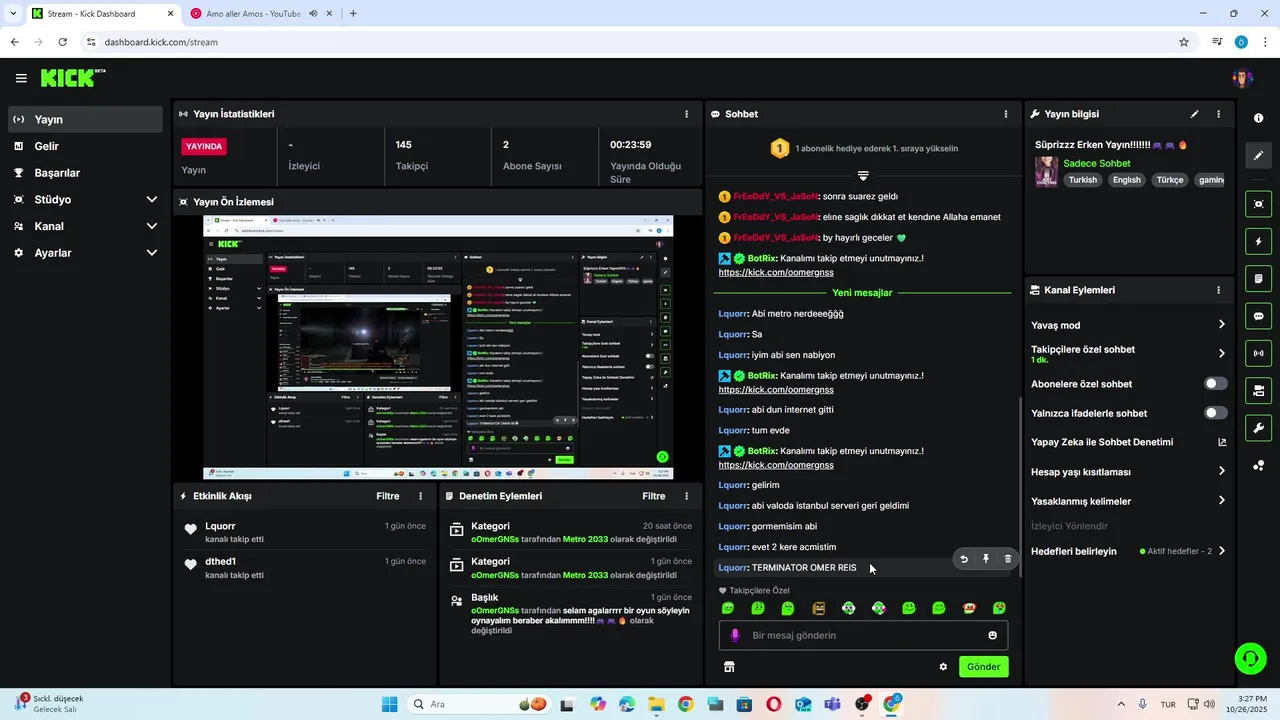Switch to the Stream - Kick Dashboard tab
The height and width of the screenshot is (720, 1280).
(x=102, y=14)
